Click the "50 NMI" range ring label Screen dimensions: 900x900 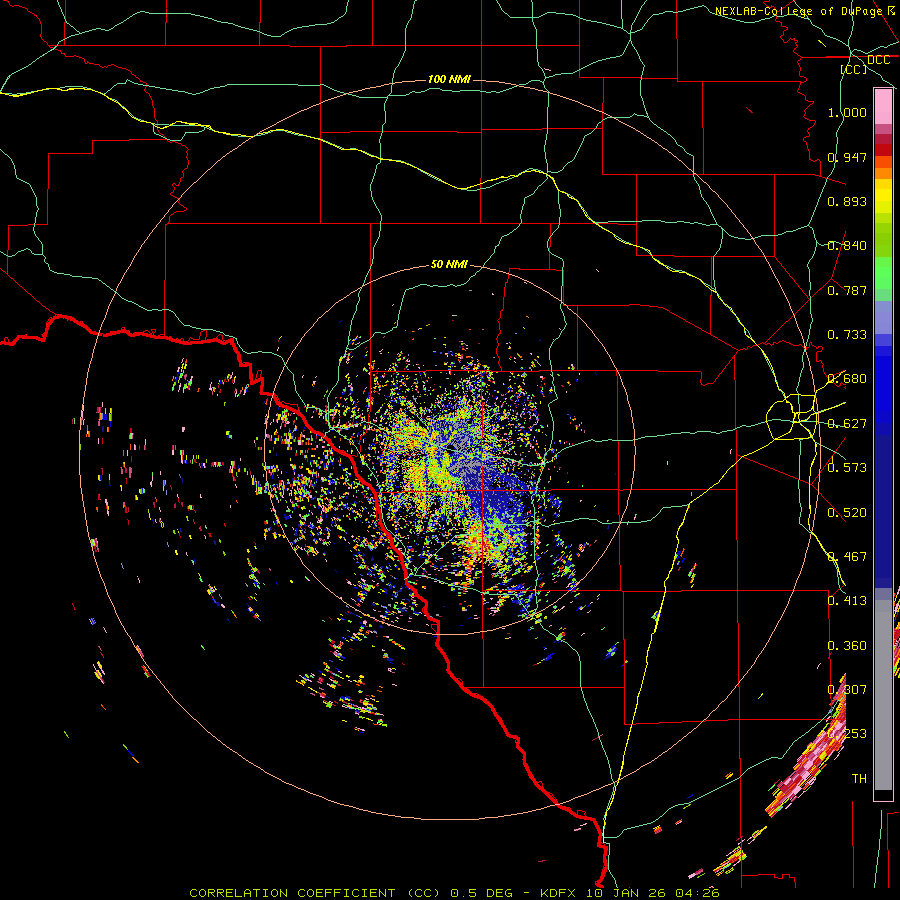(449, 264)
